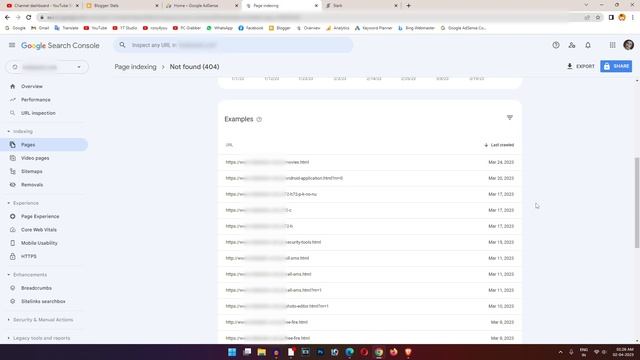The width and height of the screenshot is (640, 360).
Task: Click the Share button
Action: [616, 66]
